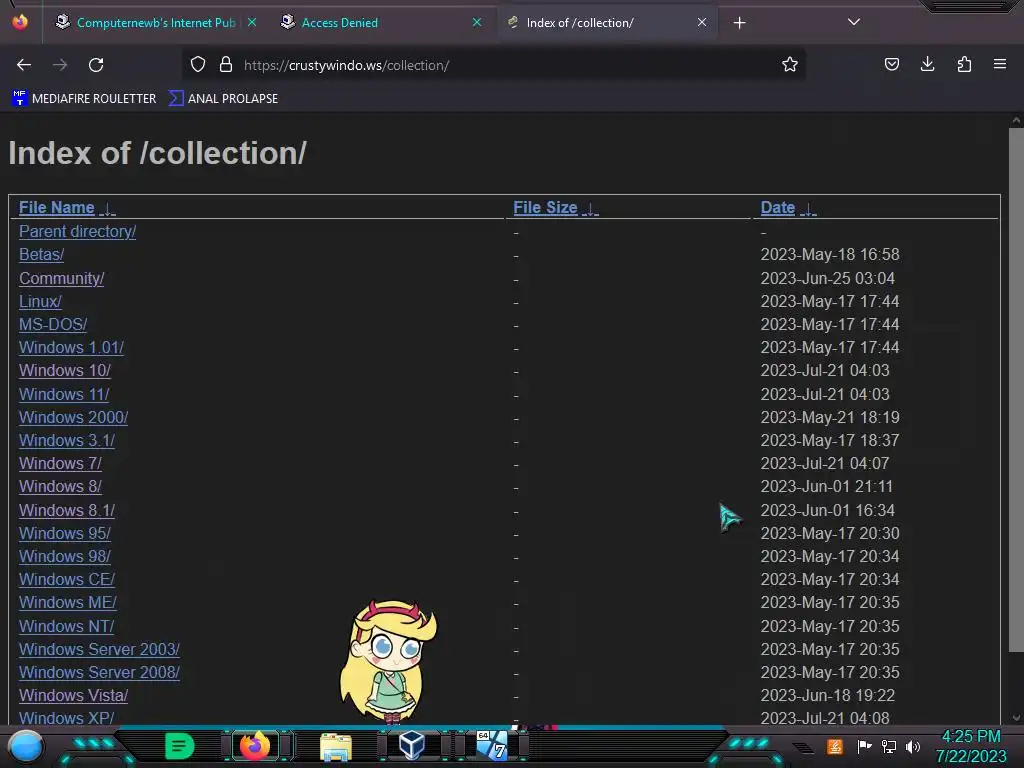Viewport: 1024px width, 768px height.
Task: View site security padlock info
Action: [x=226, y=65]
